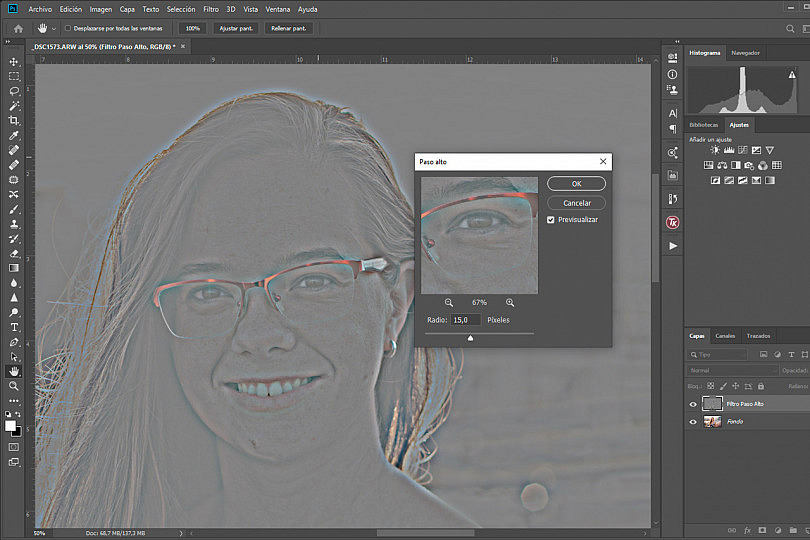
Task: Click the Paso alto zoom in magnifier
Action: [510, 302]
